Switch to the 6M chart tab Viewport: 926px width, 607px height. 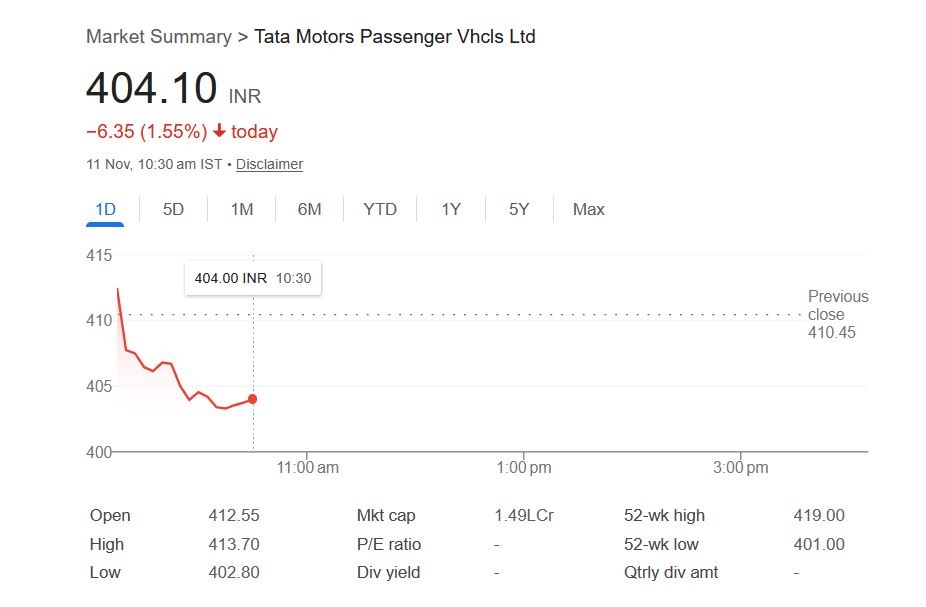[x=309, y=209]
